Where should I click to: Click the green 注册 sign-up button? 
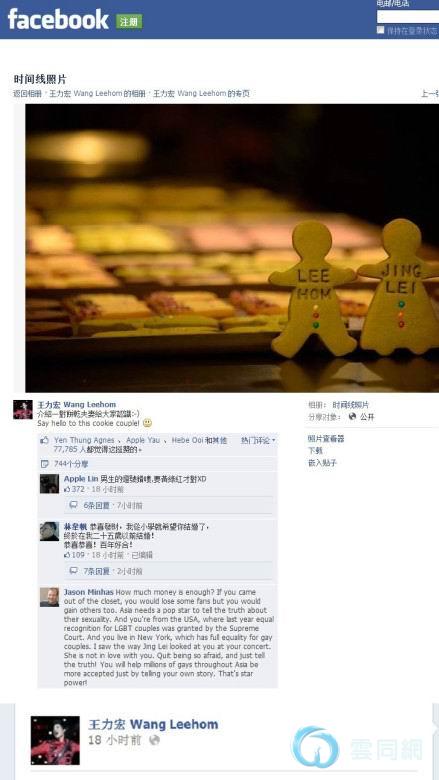coord(129,21)
